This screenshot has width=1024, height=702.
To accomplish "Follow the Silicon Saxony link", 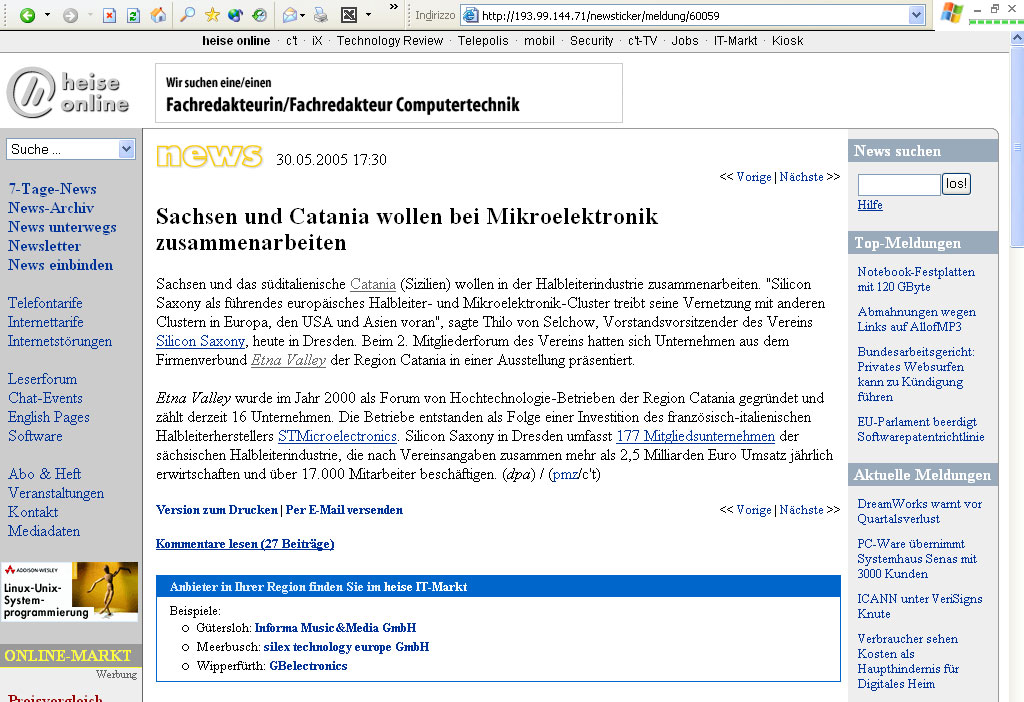I will pos(200,341).
